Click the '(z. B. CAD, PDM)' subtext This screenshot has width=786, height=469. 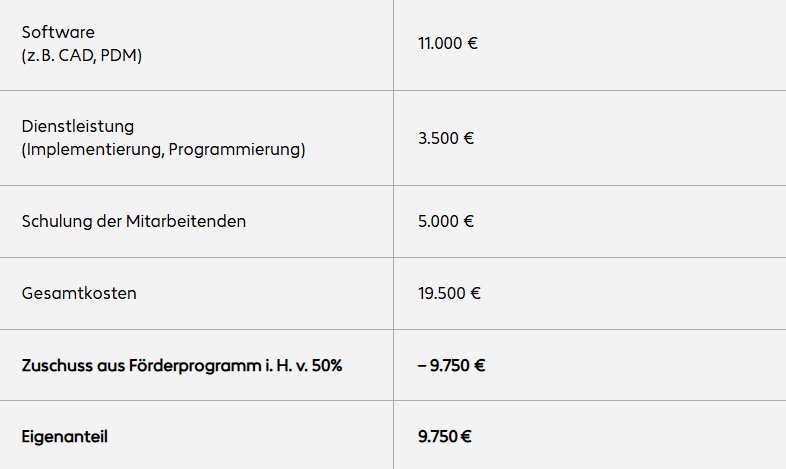click(x=82, y=56)
